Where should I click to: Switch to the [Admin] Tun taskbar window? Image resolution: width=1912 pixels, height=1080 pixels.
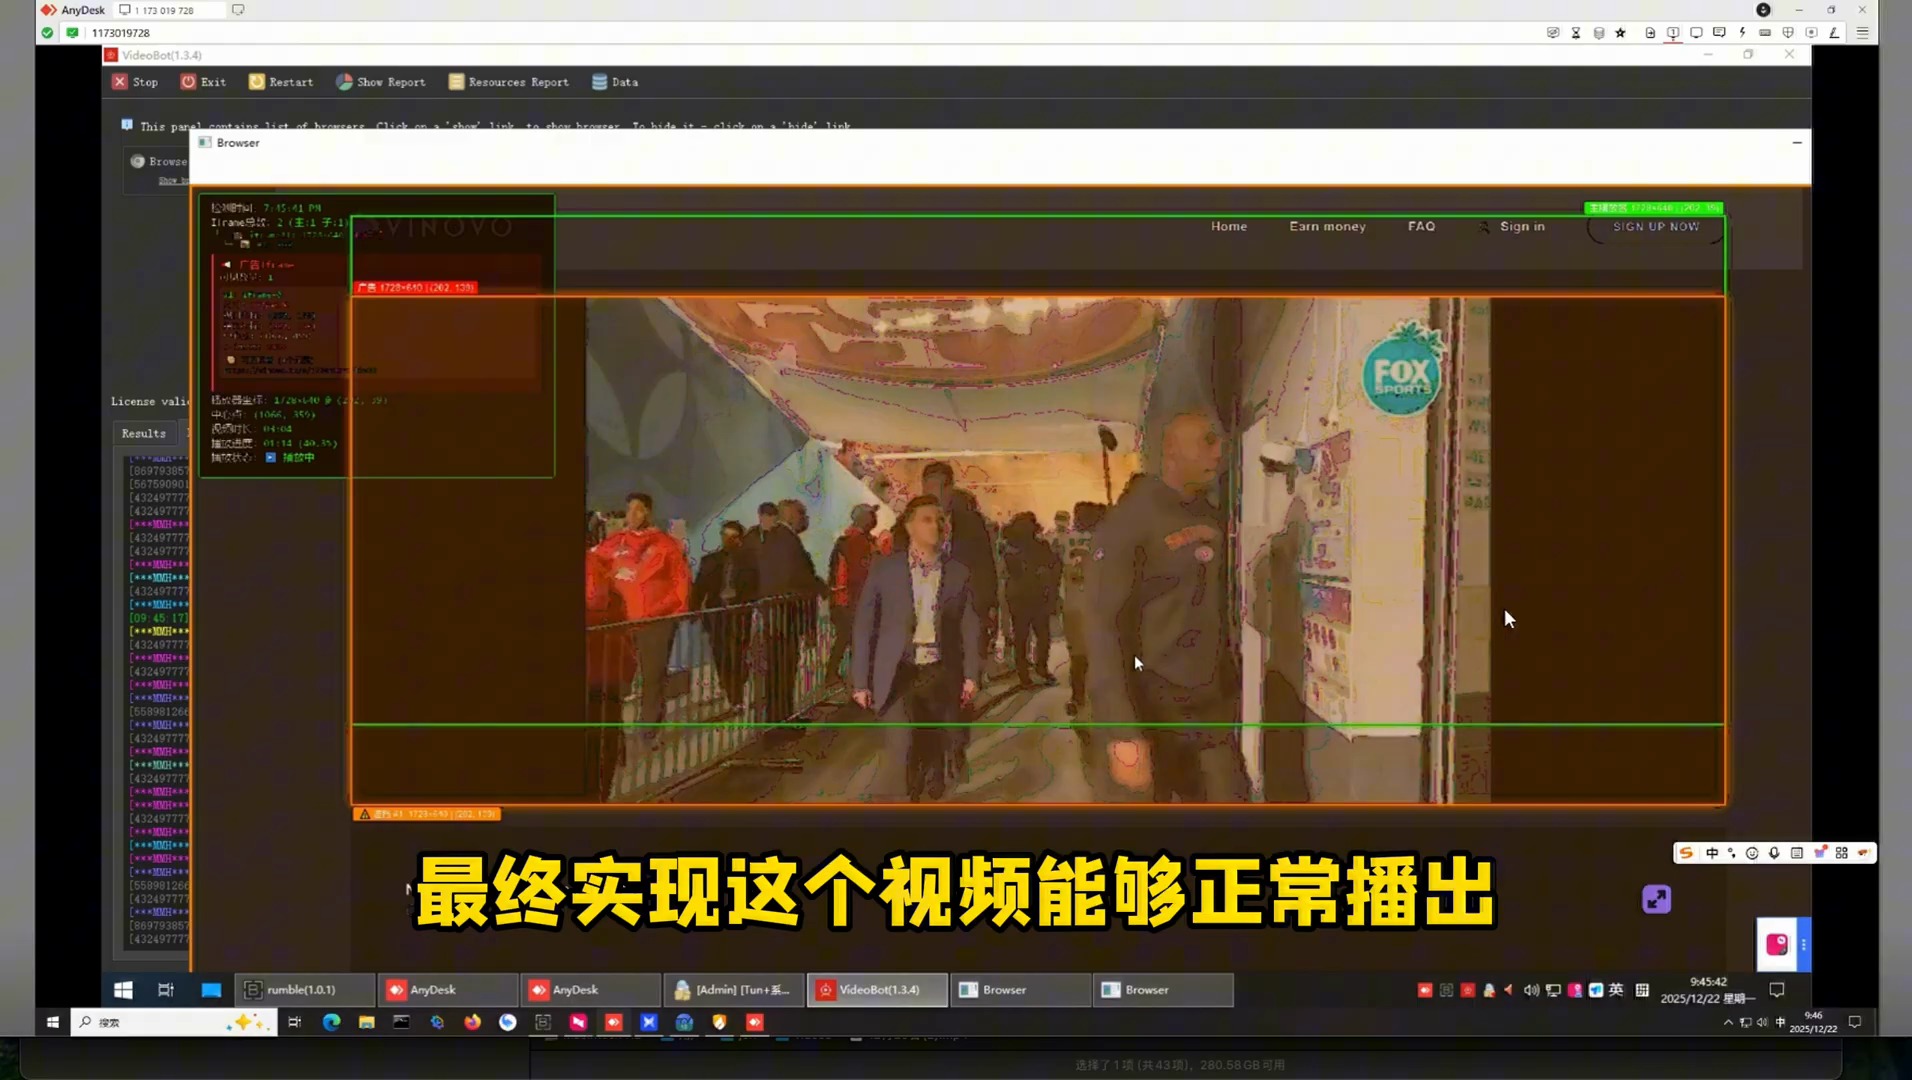tap(733, 990)
